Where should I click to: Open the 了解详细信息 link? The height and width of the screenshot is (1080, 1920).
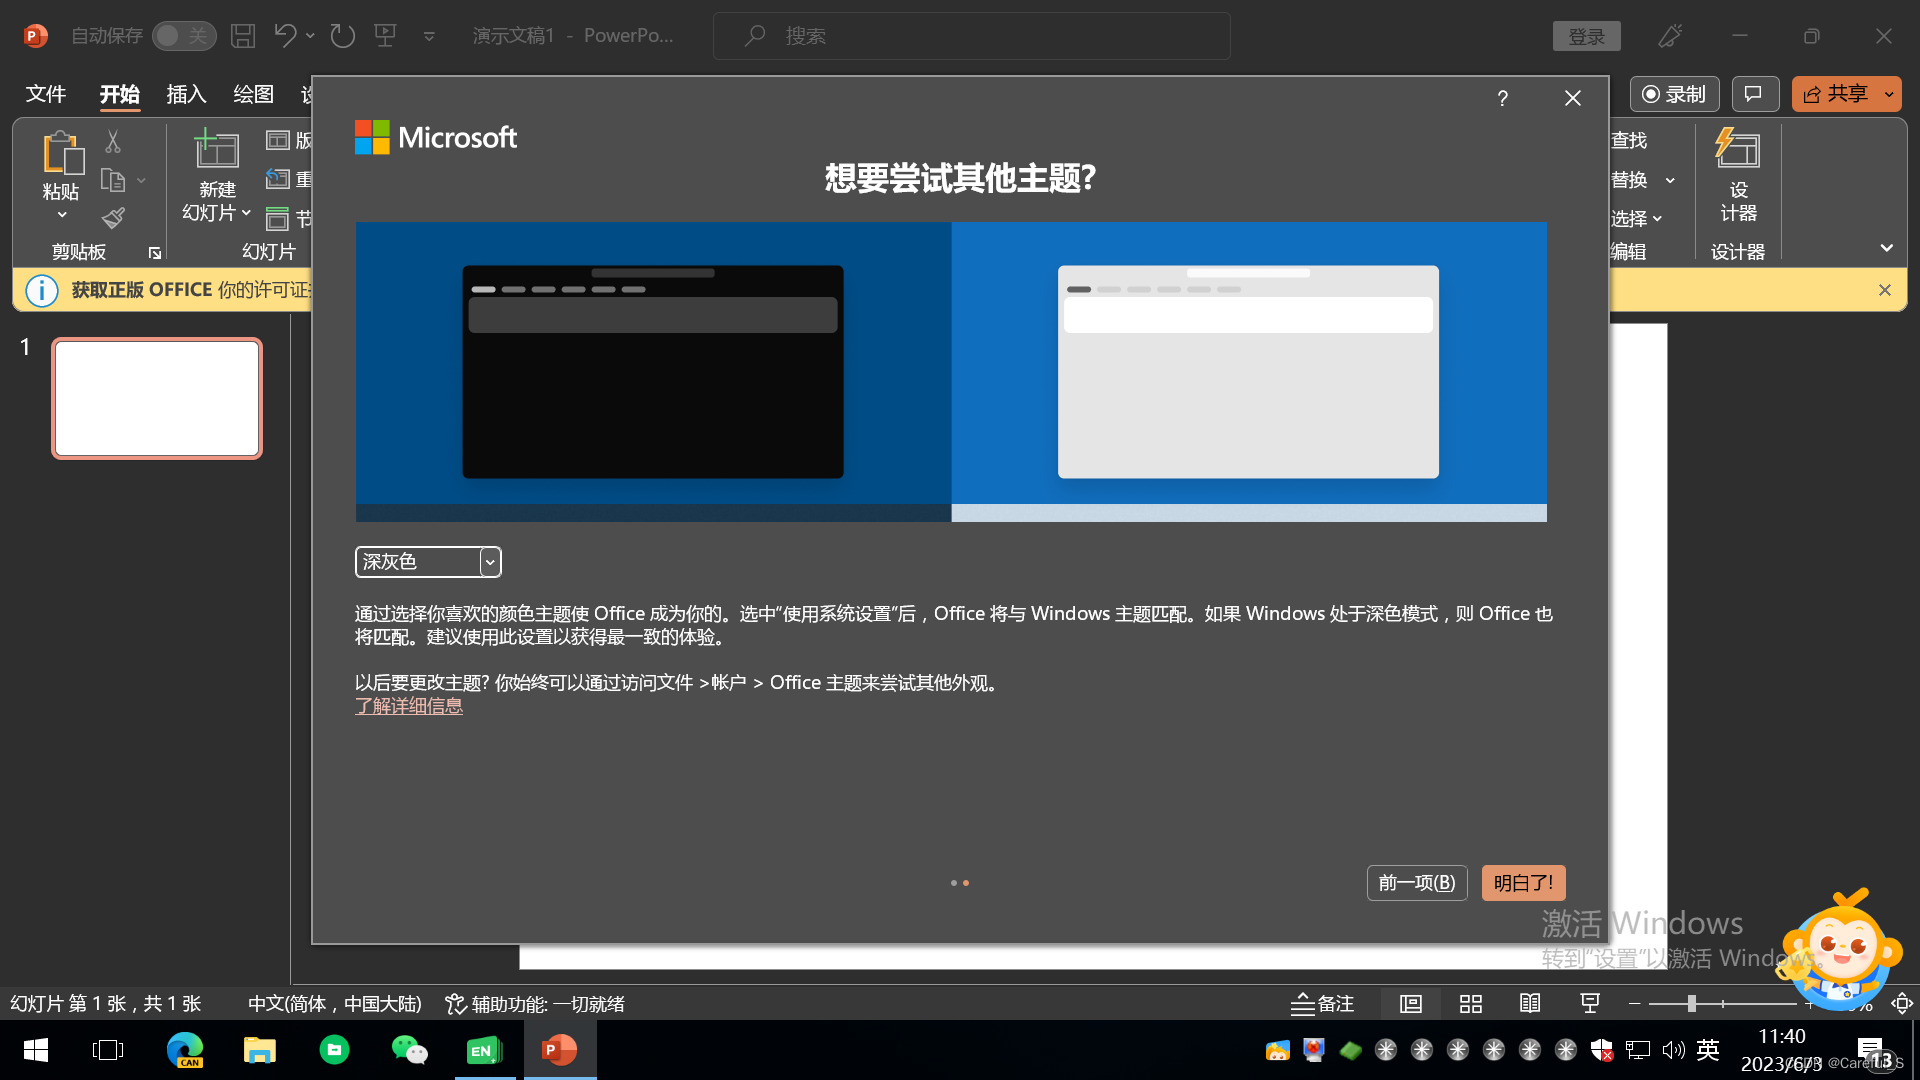tap(408, 706)
